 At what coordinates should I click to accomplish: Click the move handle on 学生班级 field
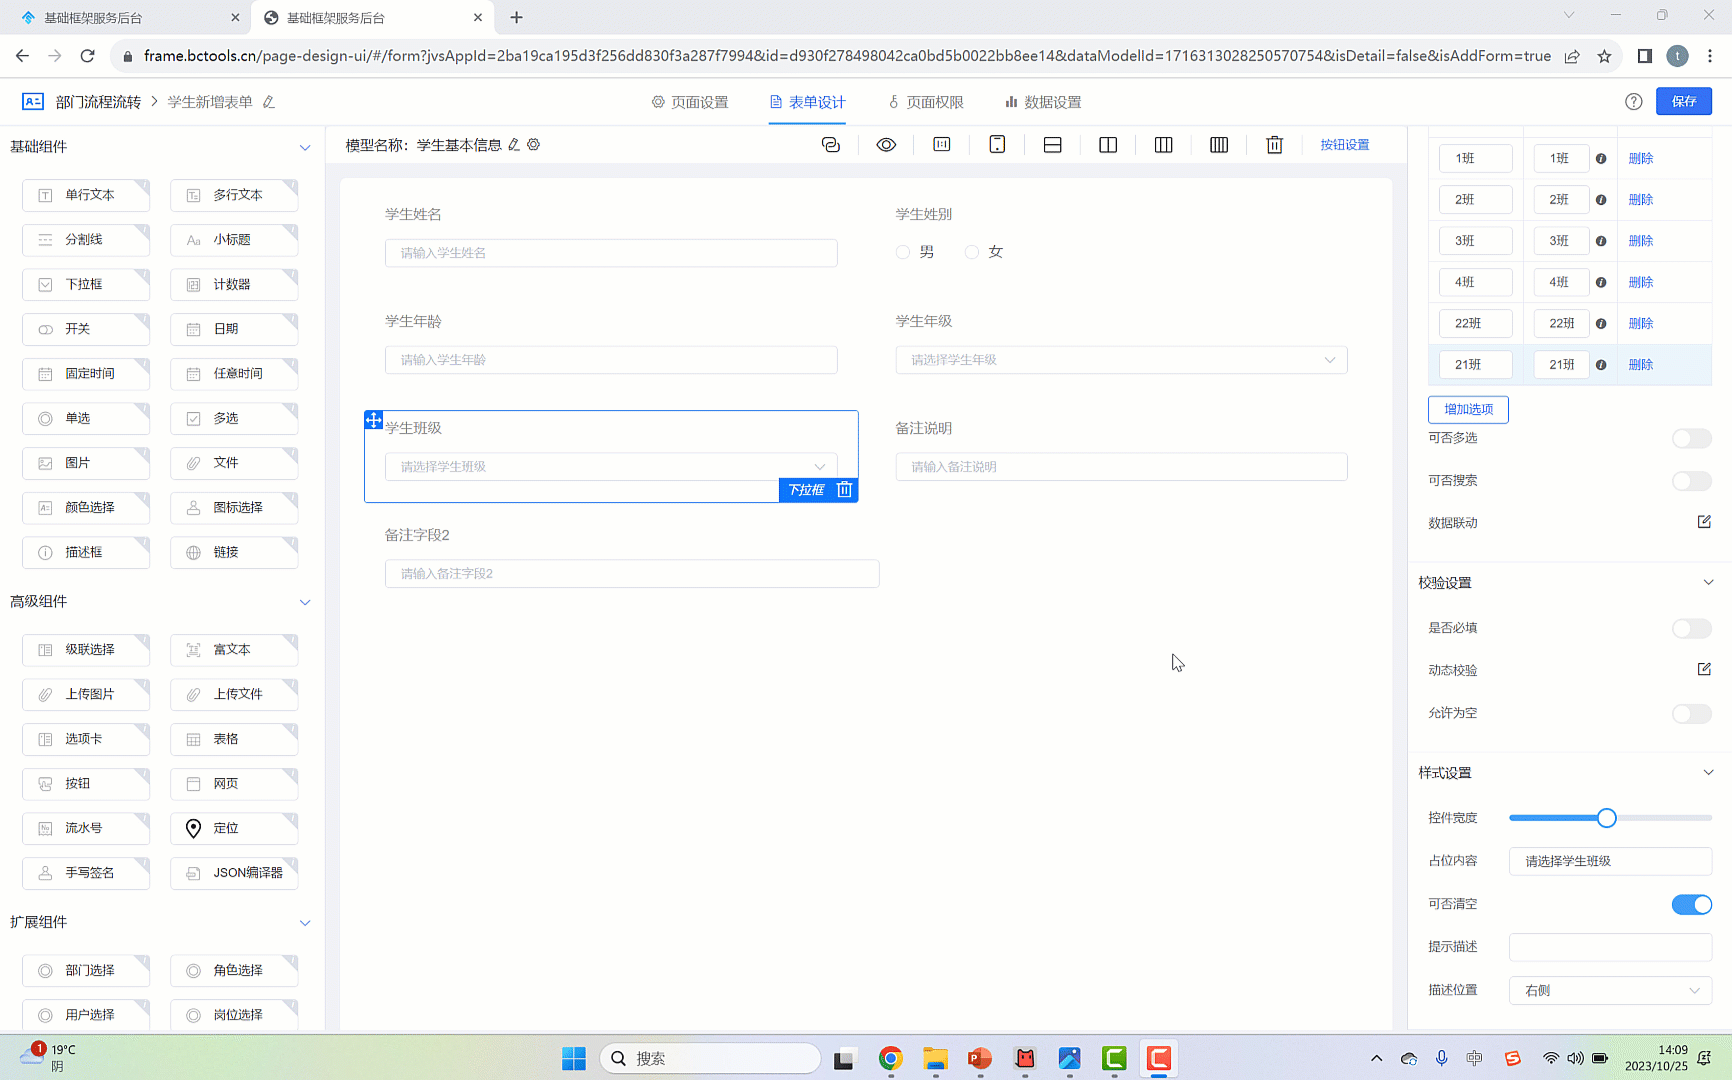point(373,420)
